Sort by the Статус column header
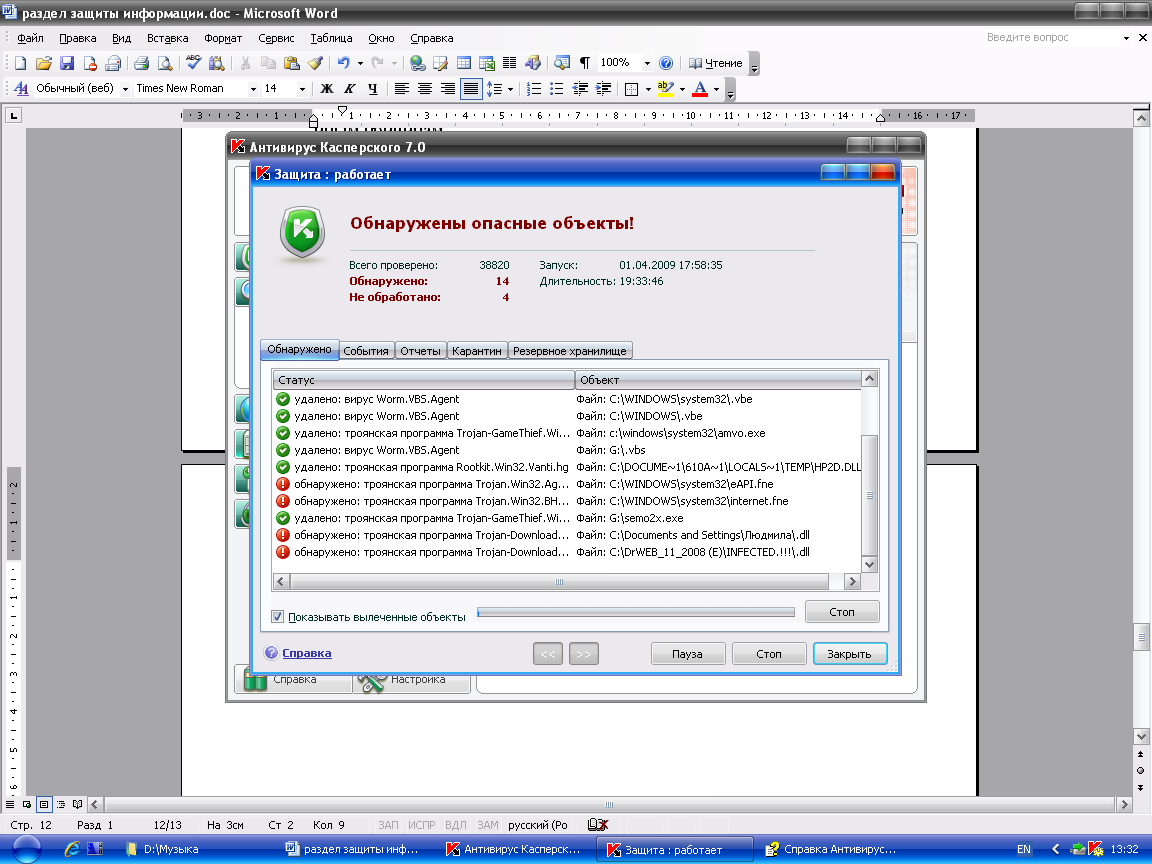 pos(423,380)
